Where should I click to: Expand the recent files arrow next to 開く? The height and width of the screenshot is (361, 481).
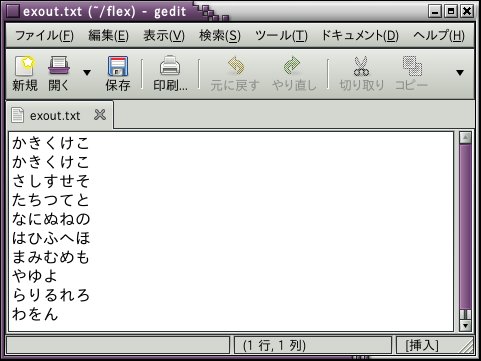click(87, 72)
